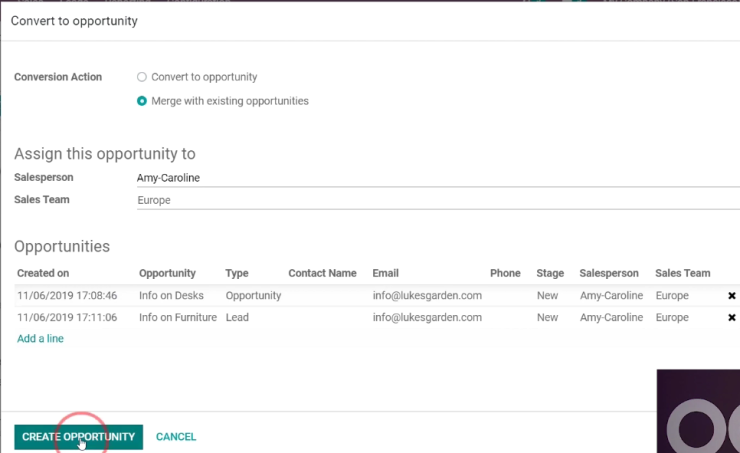This screenshot has height=453, width=740.
Task: Select Convert to opportunity radio option
Action: (142, 77)
